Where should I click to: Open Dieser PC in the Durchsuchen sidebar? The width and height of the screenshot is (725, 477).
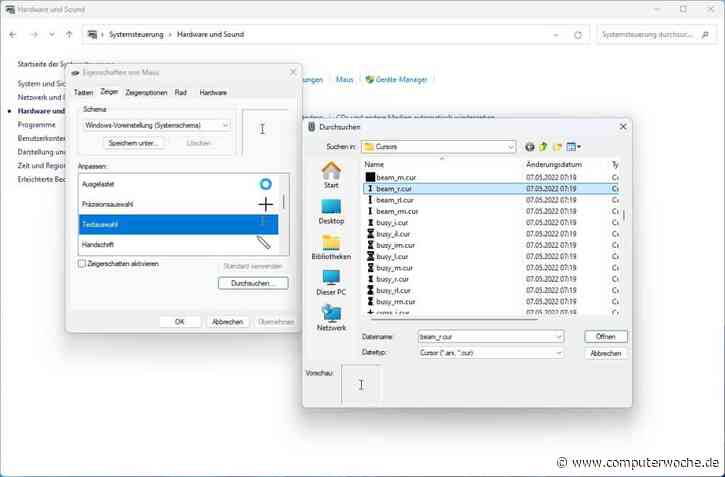(331, 283)
